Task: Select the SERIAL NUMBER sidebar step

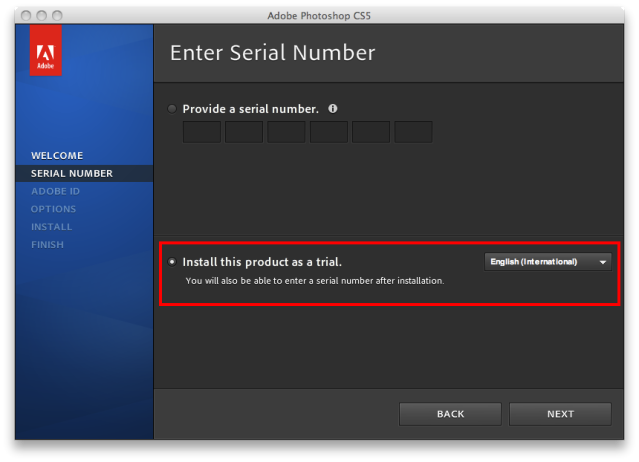Action: tap(72, 174)
